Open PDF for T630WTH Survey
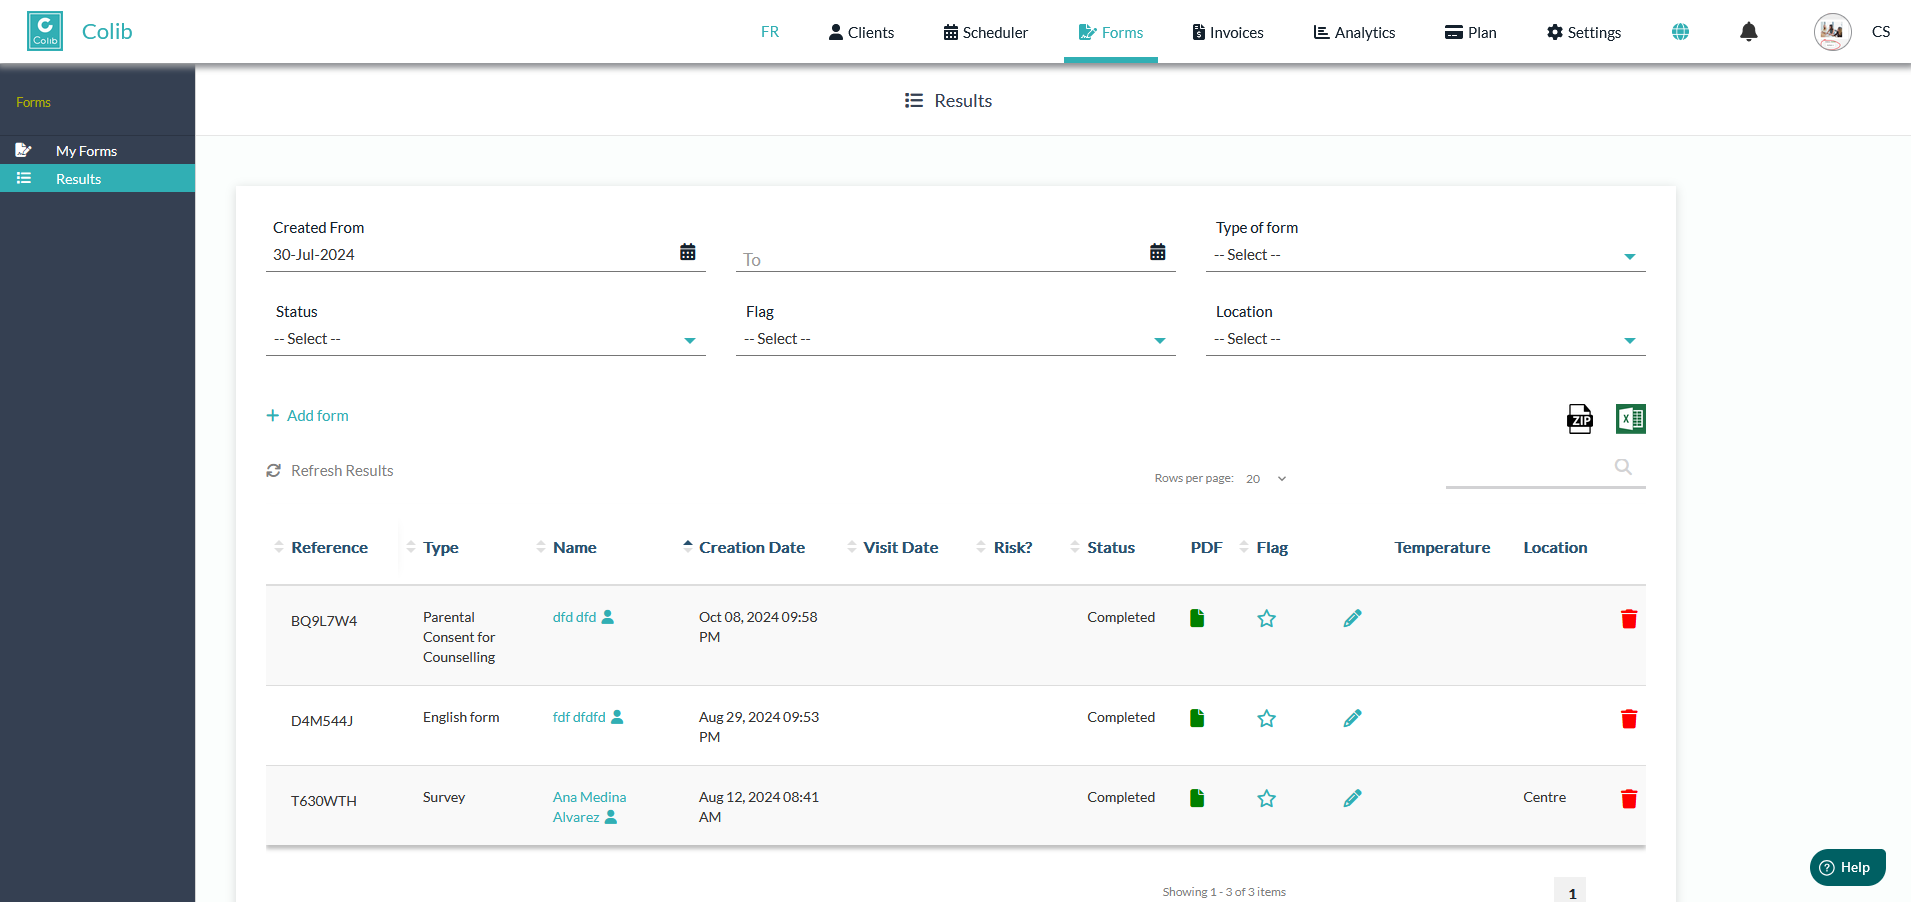This screenshot has width=1911, height=902. pyautogui.click(x=1196, y=798)
